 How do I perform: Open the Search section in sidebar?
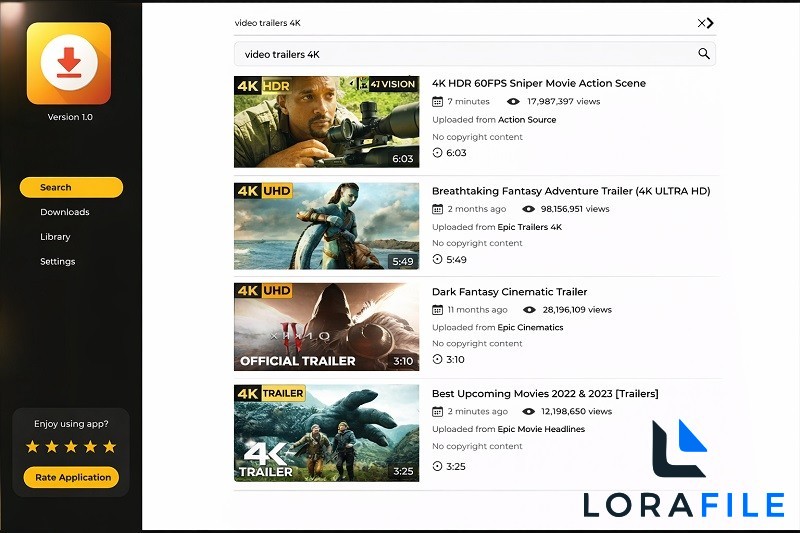[71, 187]
